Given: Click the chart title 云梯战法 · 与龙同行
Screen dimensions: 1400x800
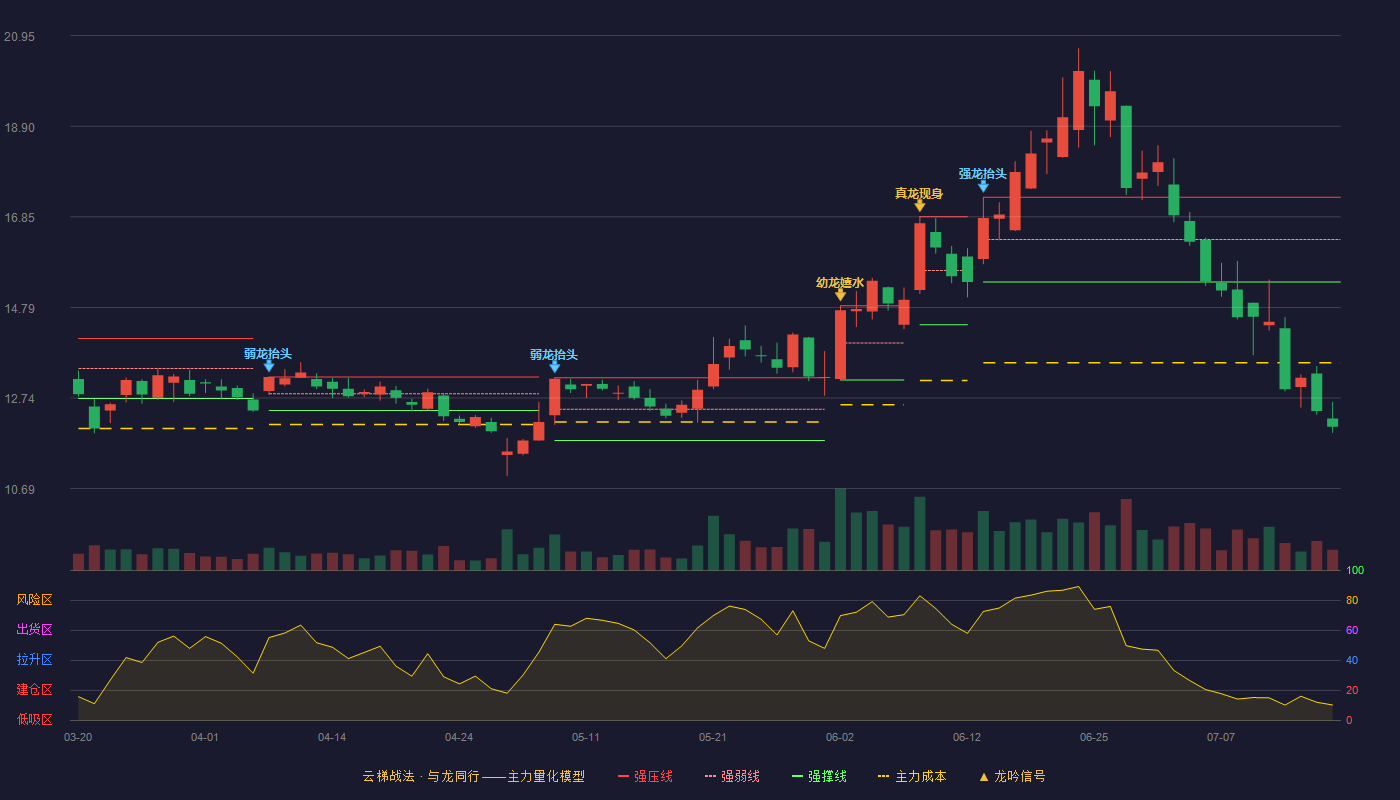Looking at the screenshot, I should click(420, 776).
